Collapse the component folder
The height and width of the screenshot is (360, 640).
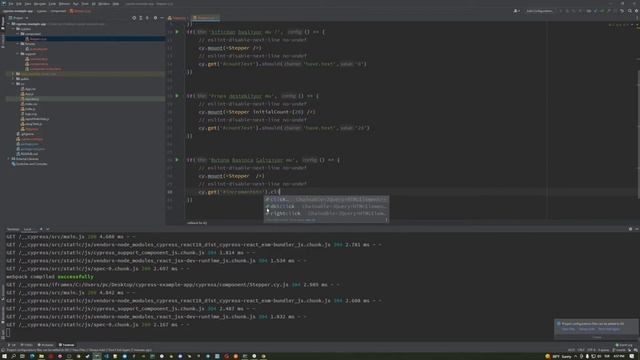(18, 34)
